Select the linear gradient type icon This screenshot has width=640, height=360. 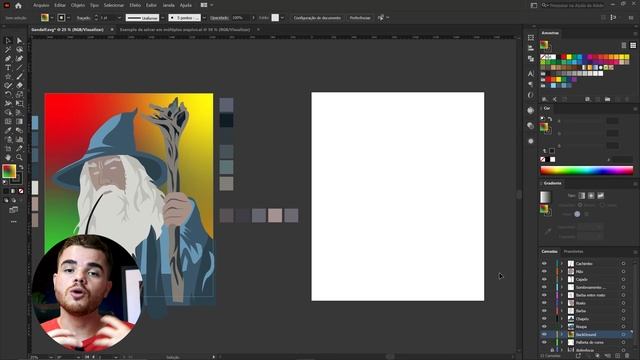coord(582,196)
